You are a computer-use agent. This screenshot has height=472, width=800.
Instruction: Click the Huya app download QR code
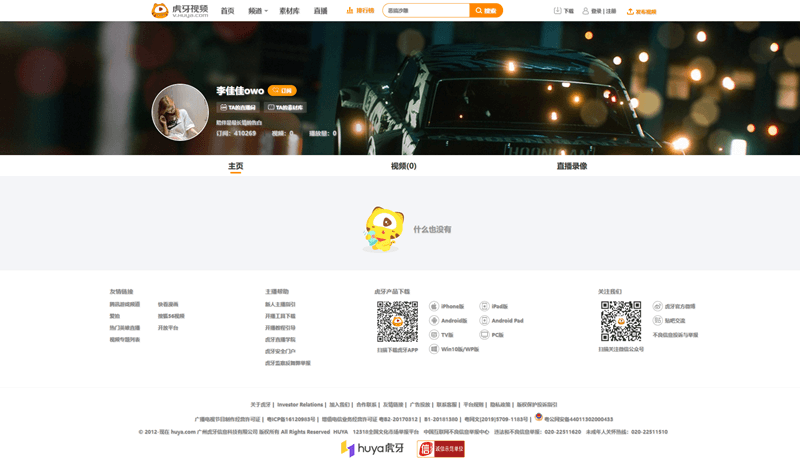pyautogui.click(x=397, y=321)
